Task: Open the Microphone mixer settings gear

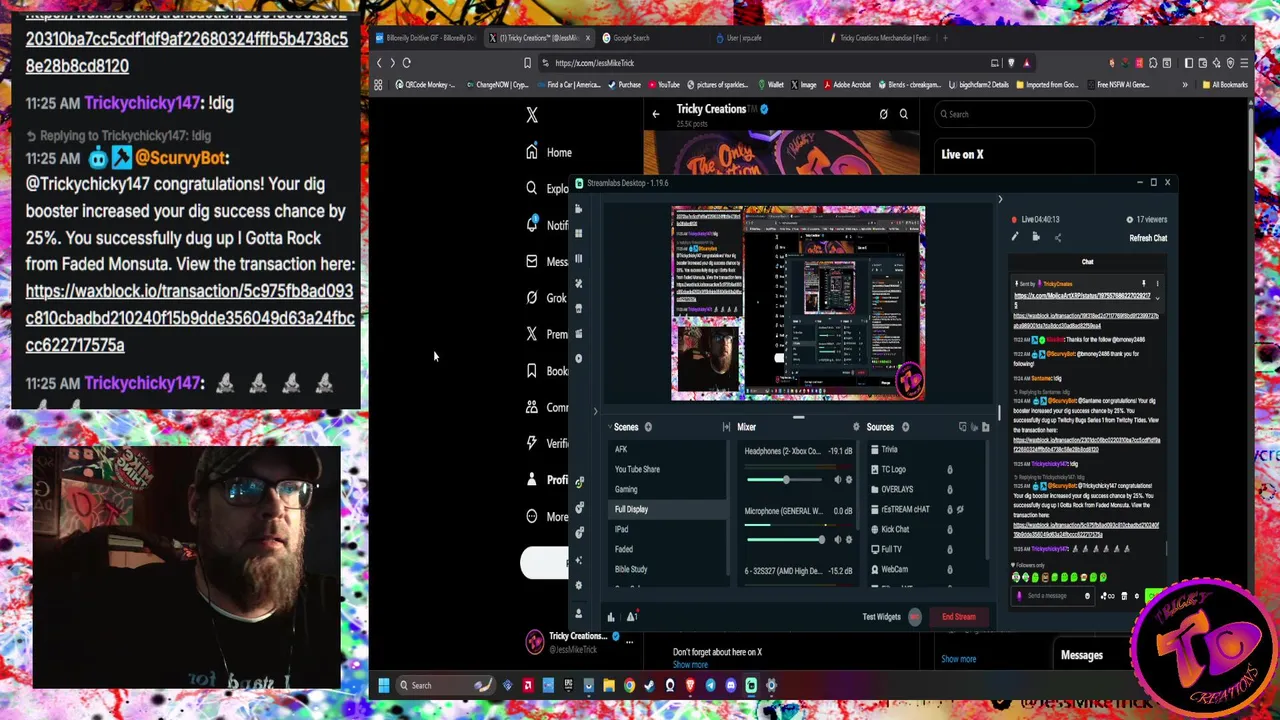Action: 849,540
